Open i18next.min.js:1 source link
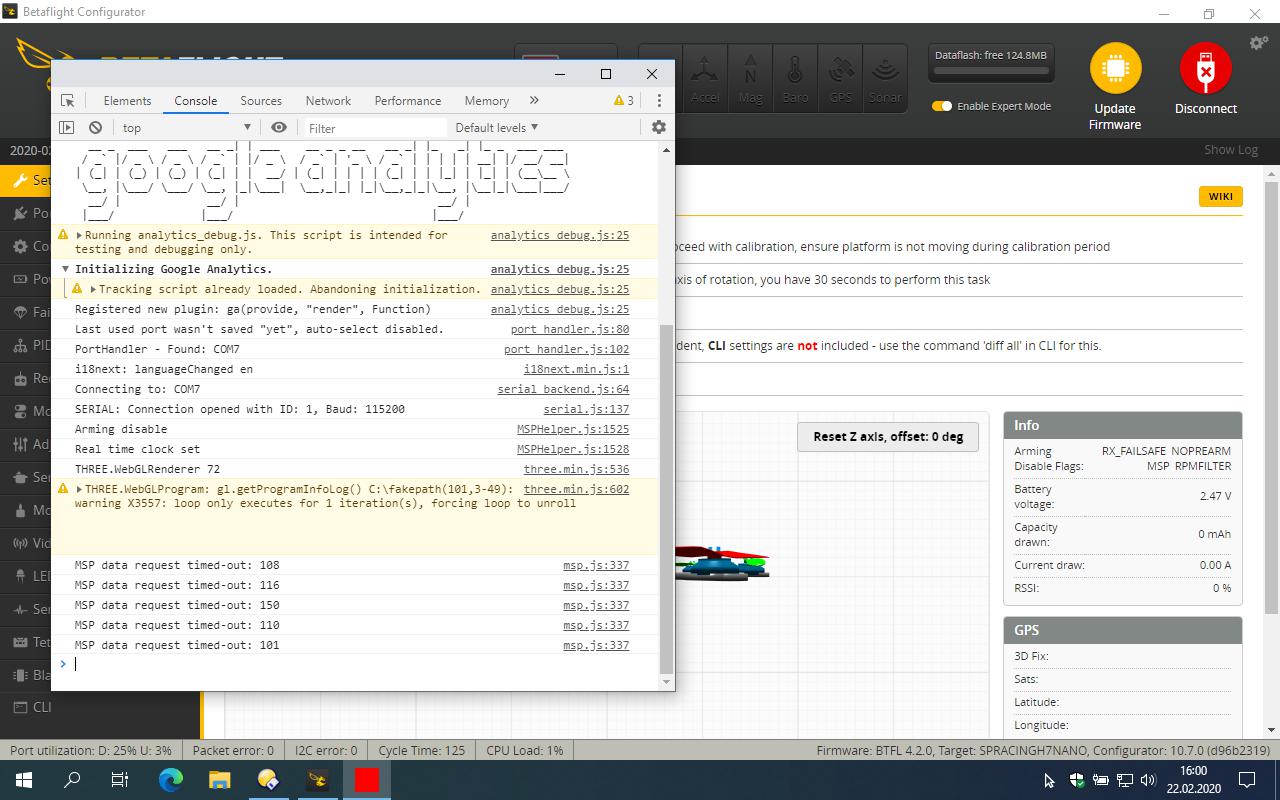1280x800 pixels. pyautogui.click(x=577, y=369)
